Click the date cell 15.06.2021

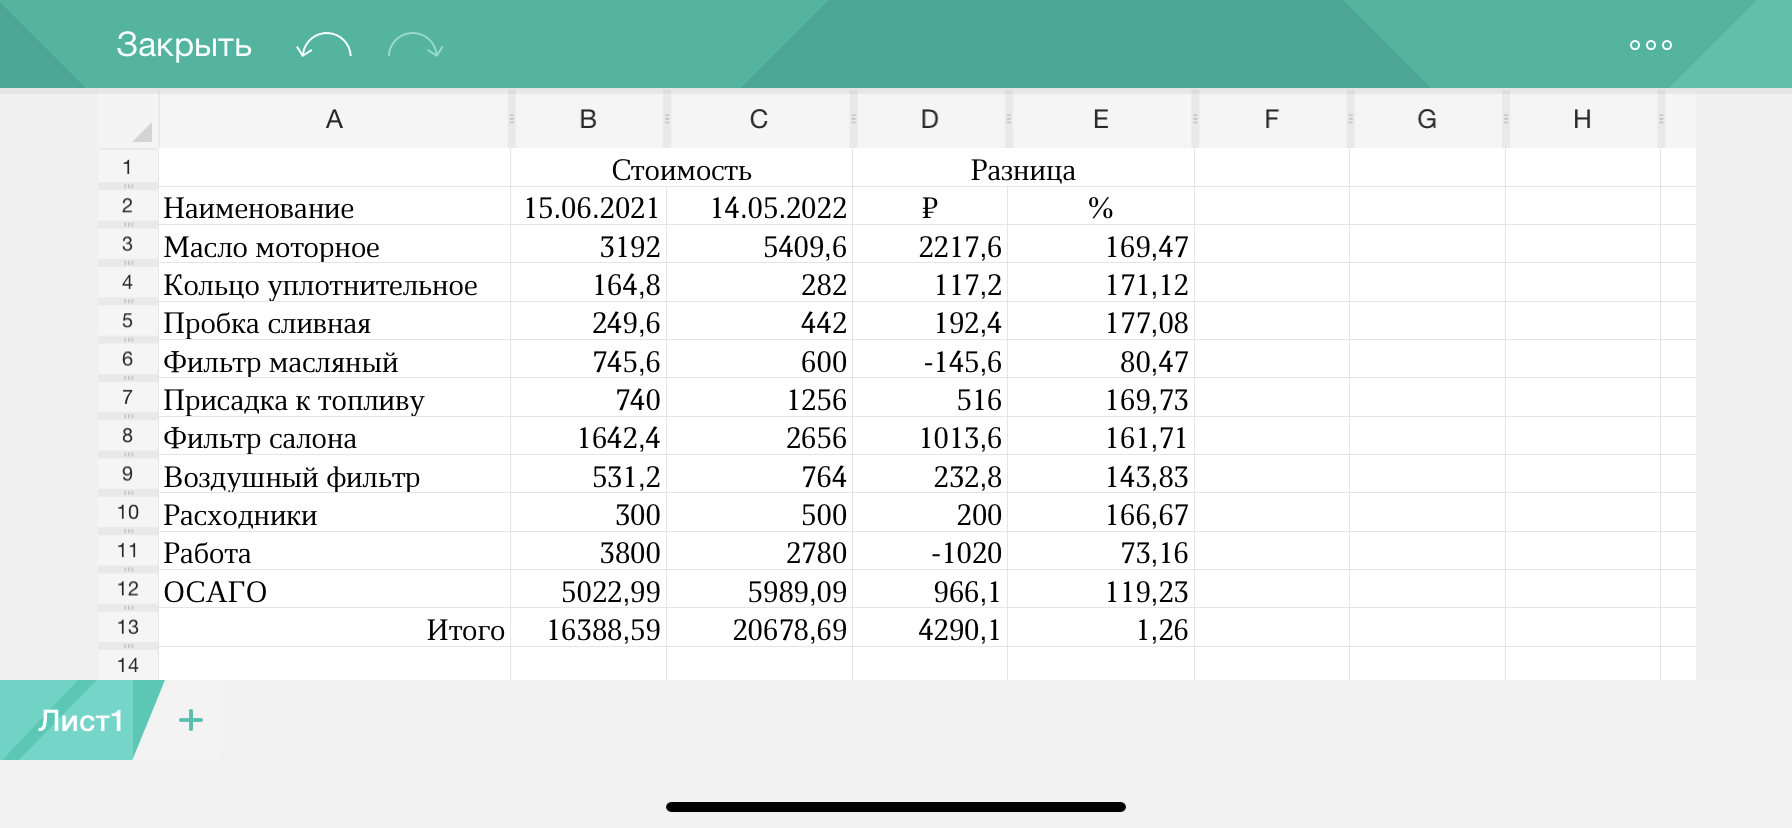coord(588,206)
